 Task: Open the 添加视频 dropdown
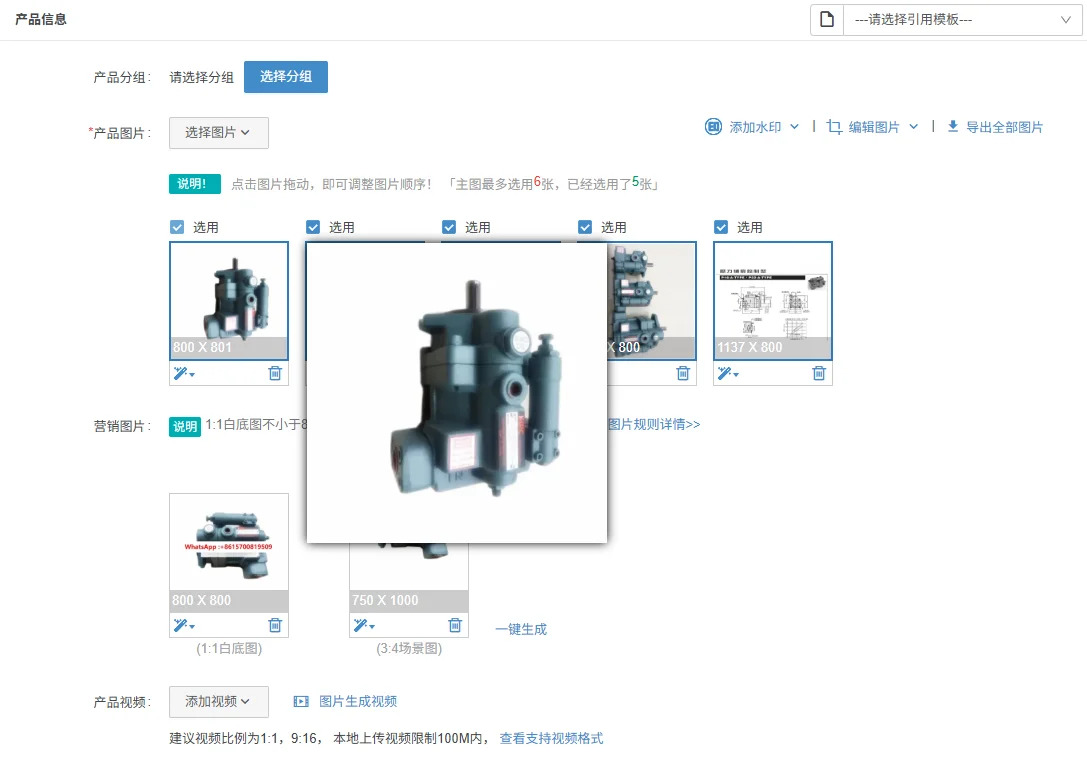(x=218, y=702)
